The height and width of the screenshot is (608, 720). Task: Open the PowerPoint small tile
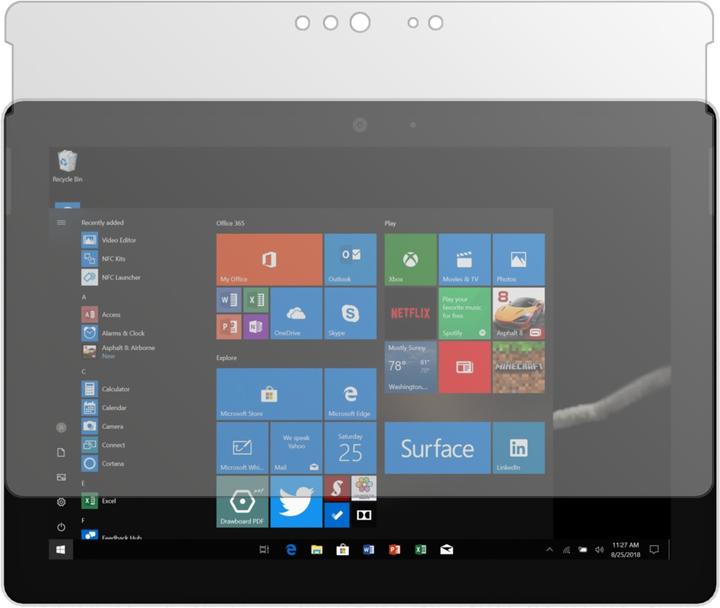(229, 327)
